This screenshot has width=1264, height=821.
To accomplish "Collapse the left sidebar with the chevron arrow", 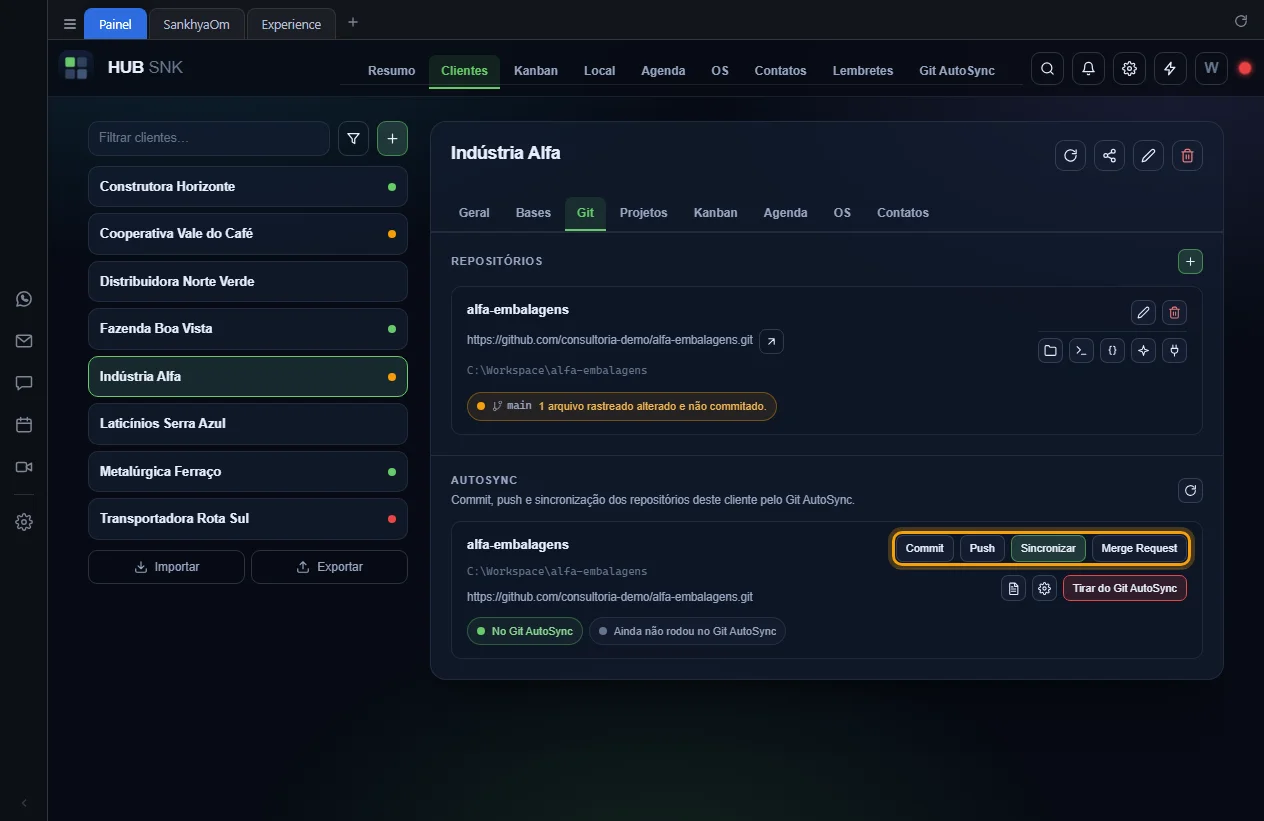I will tap(24, 803).
